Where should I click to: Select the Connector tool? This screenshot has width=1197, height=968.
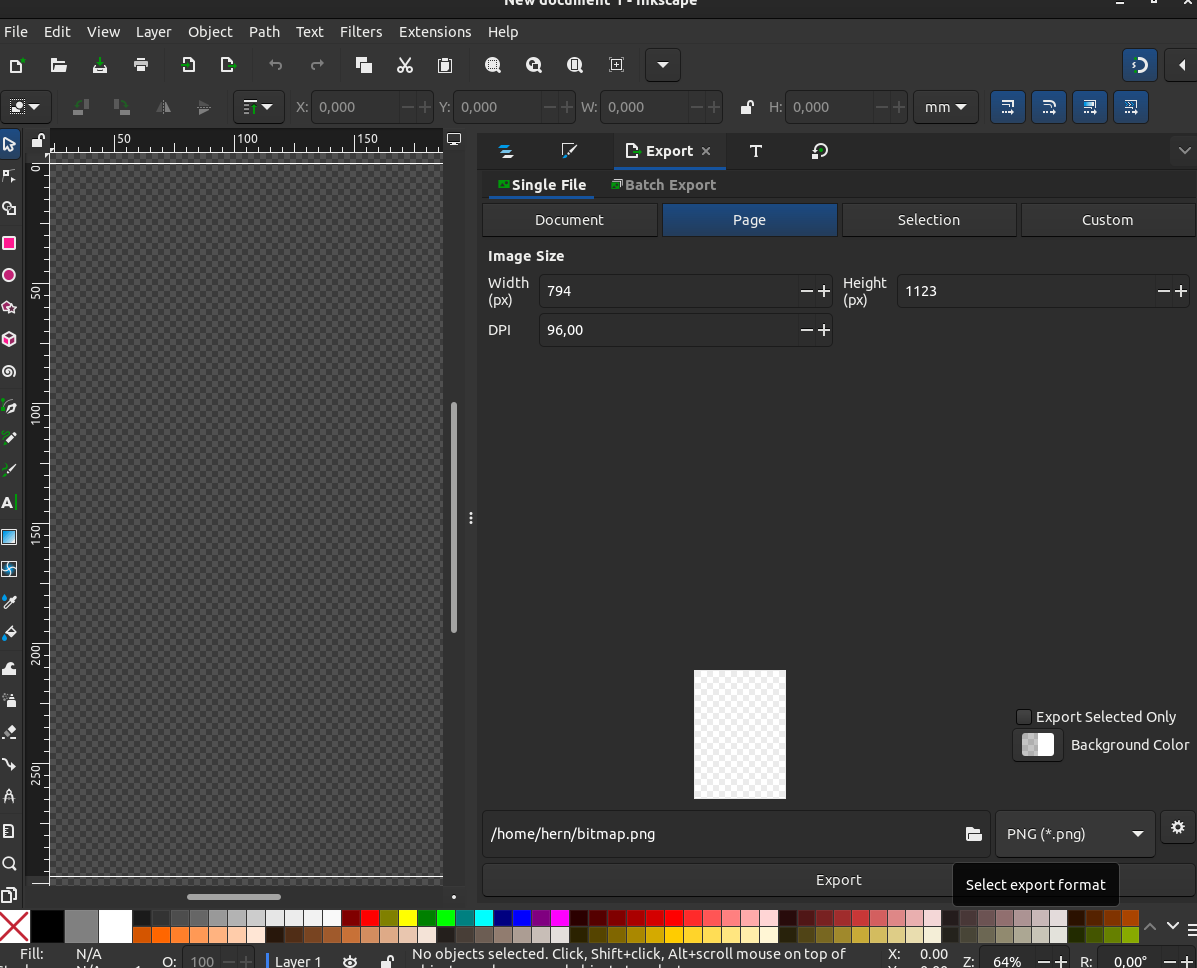click(x=9, y=764)
